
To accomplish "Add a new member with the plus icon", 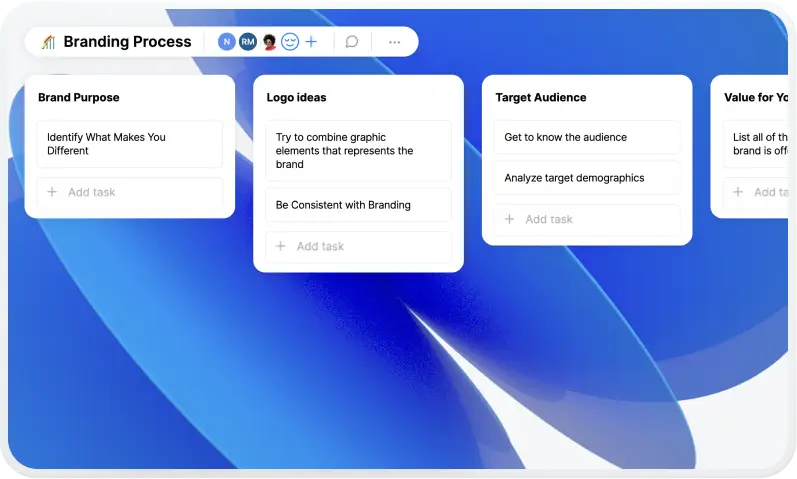I will tap(311, 42).
